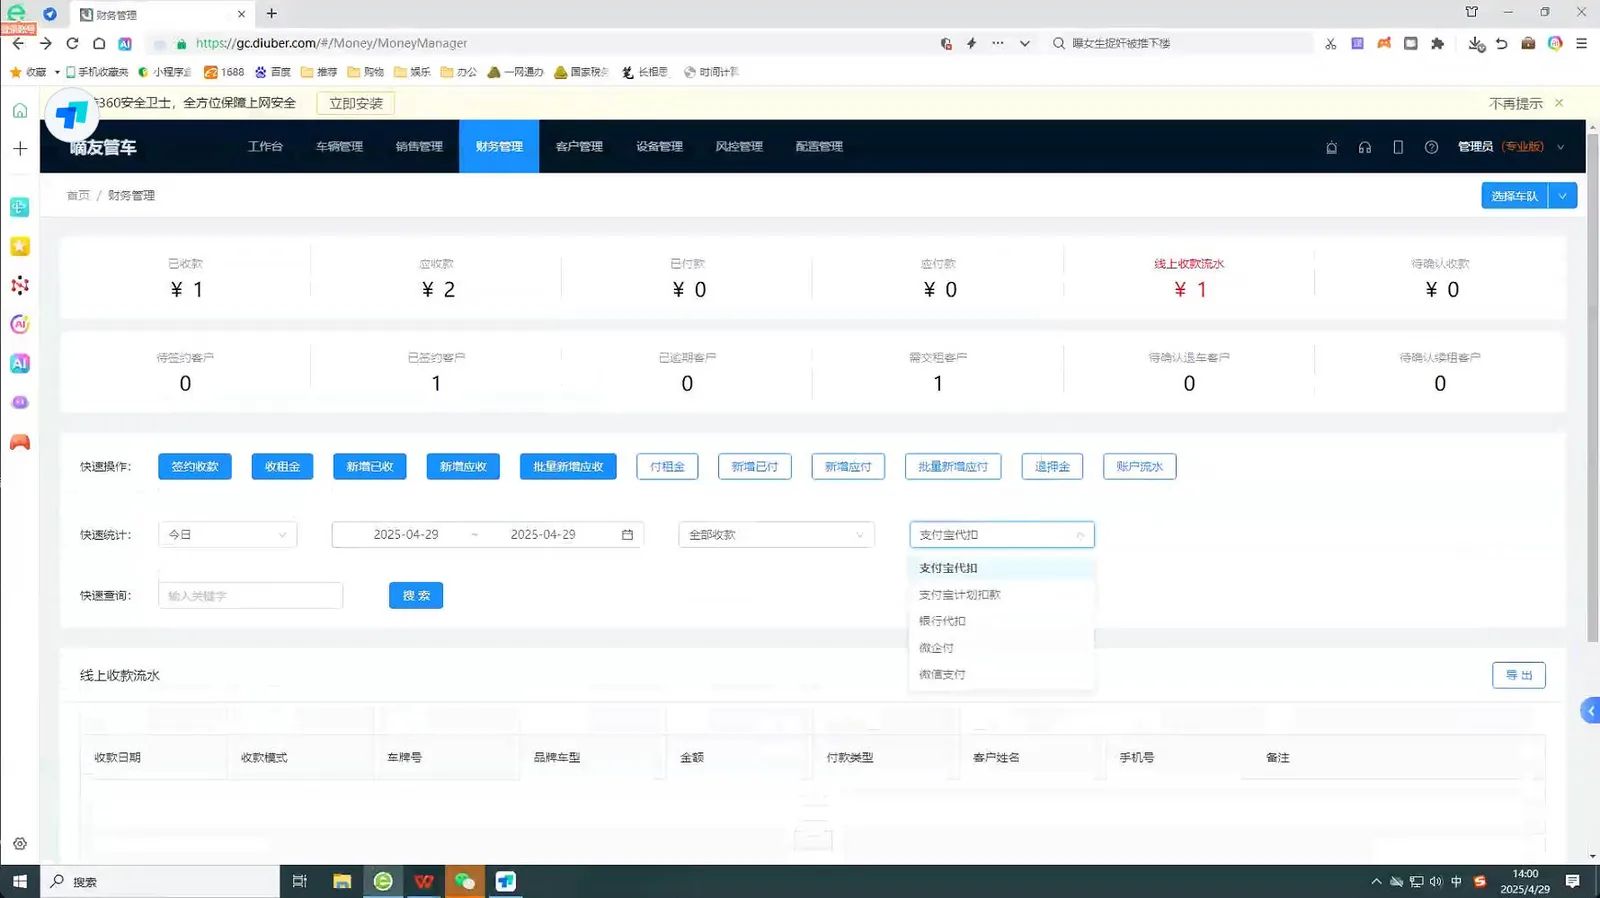Screen dimensions: 1600x898
Task: Open the 今日 quick statistics dropdown
Action: [227, 535]
